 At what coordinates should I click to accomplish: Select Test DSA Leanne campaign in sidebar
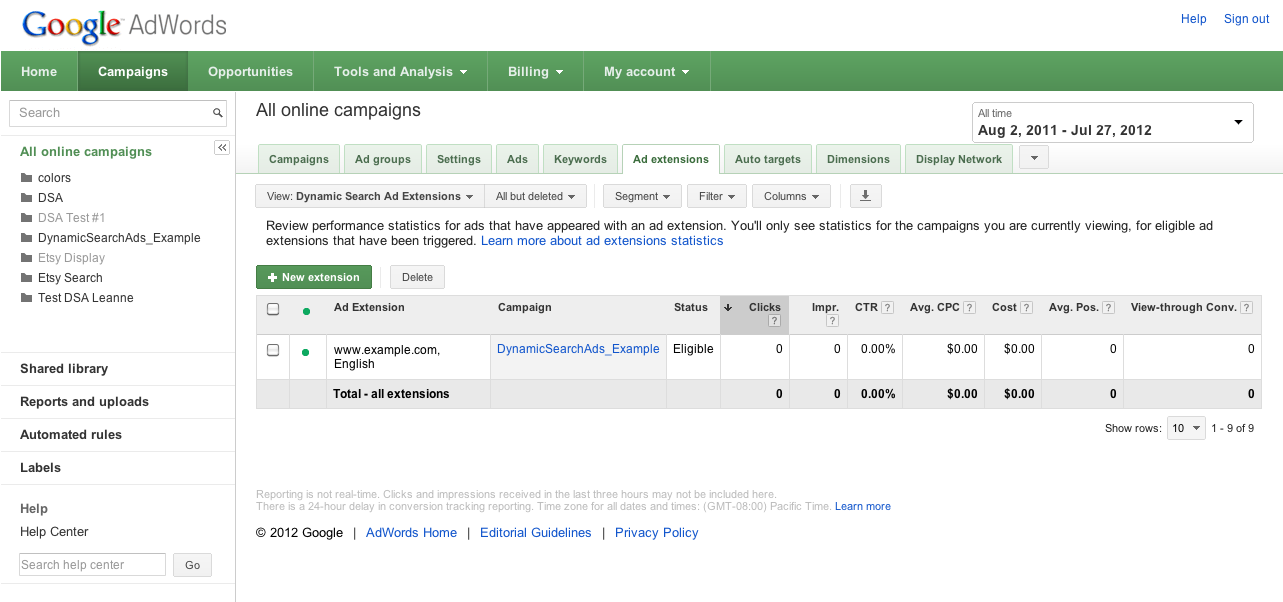coord(86,298)
